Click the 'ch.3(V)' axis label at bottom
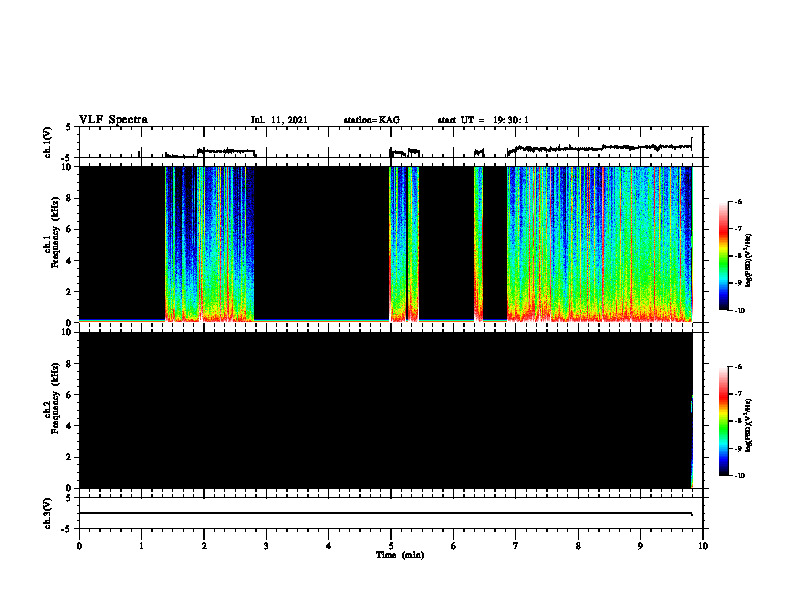Screen dimensions: 792x612 (x=48, y=513)
